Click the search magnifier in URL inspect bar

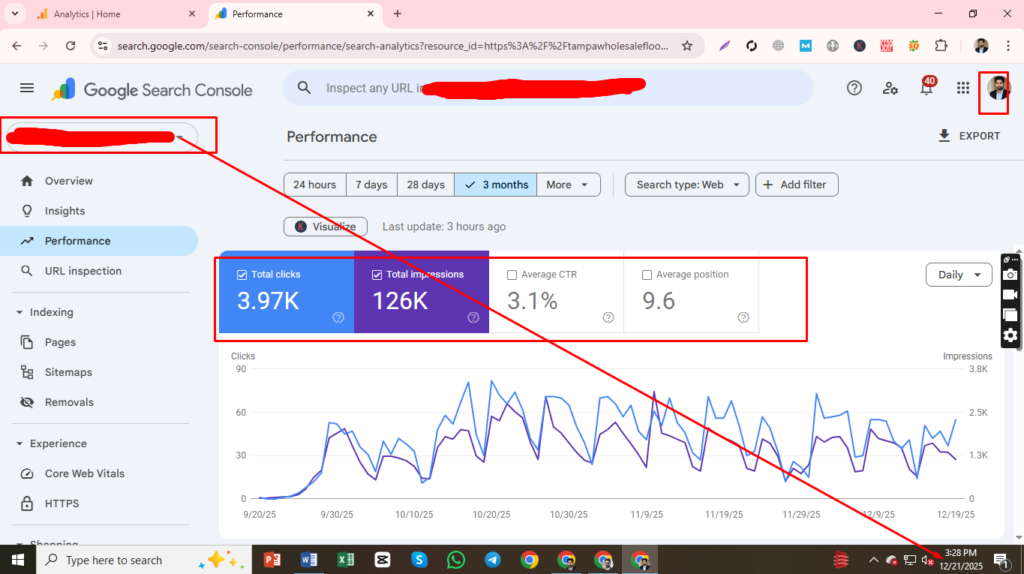304,88
